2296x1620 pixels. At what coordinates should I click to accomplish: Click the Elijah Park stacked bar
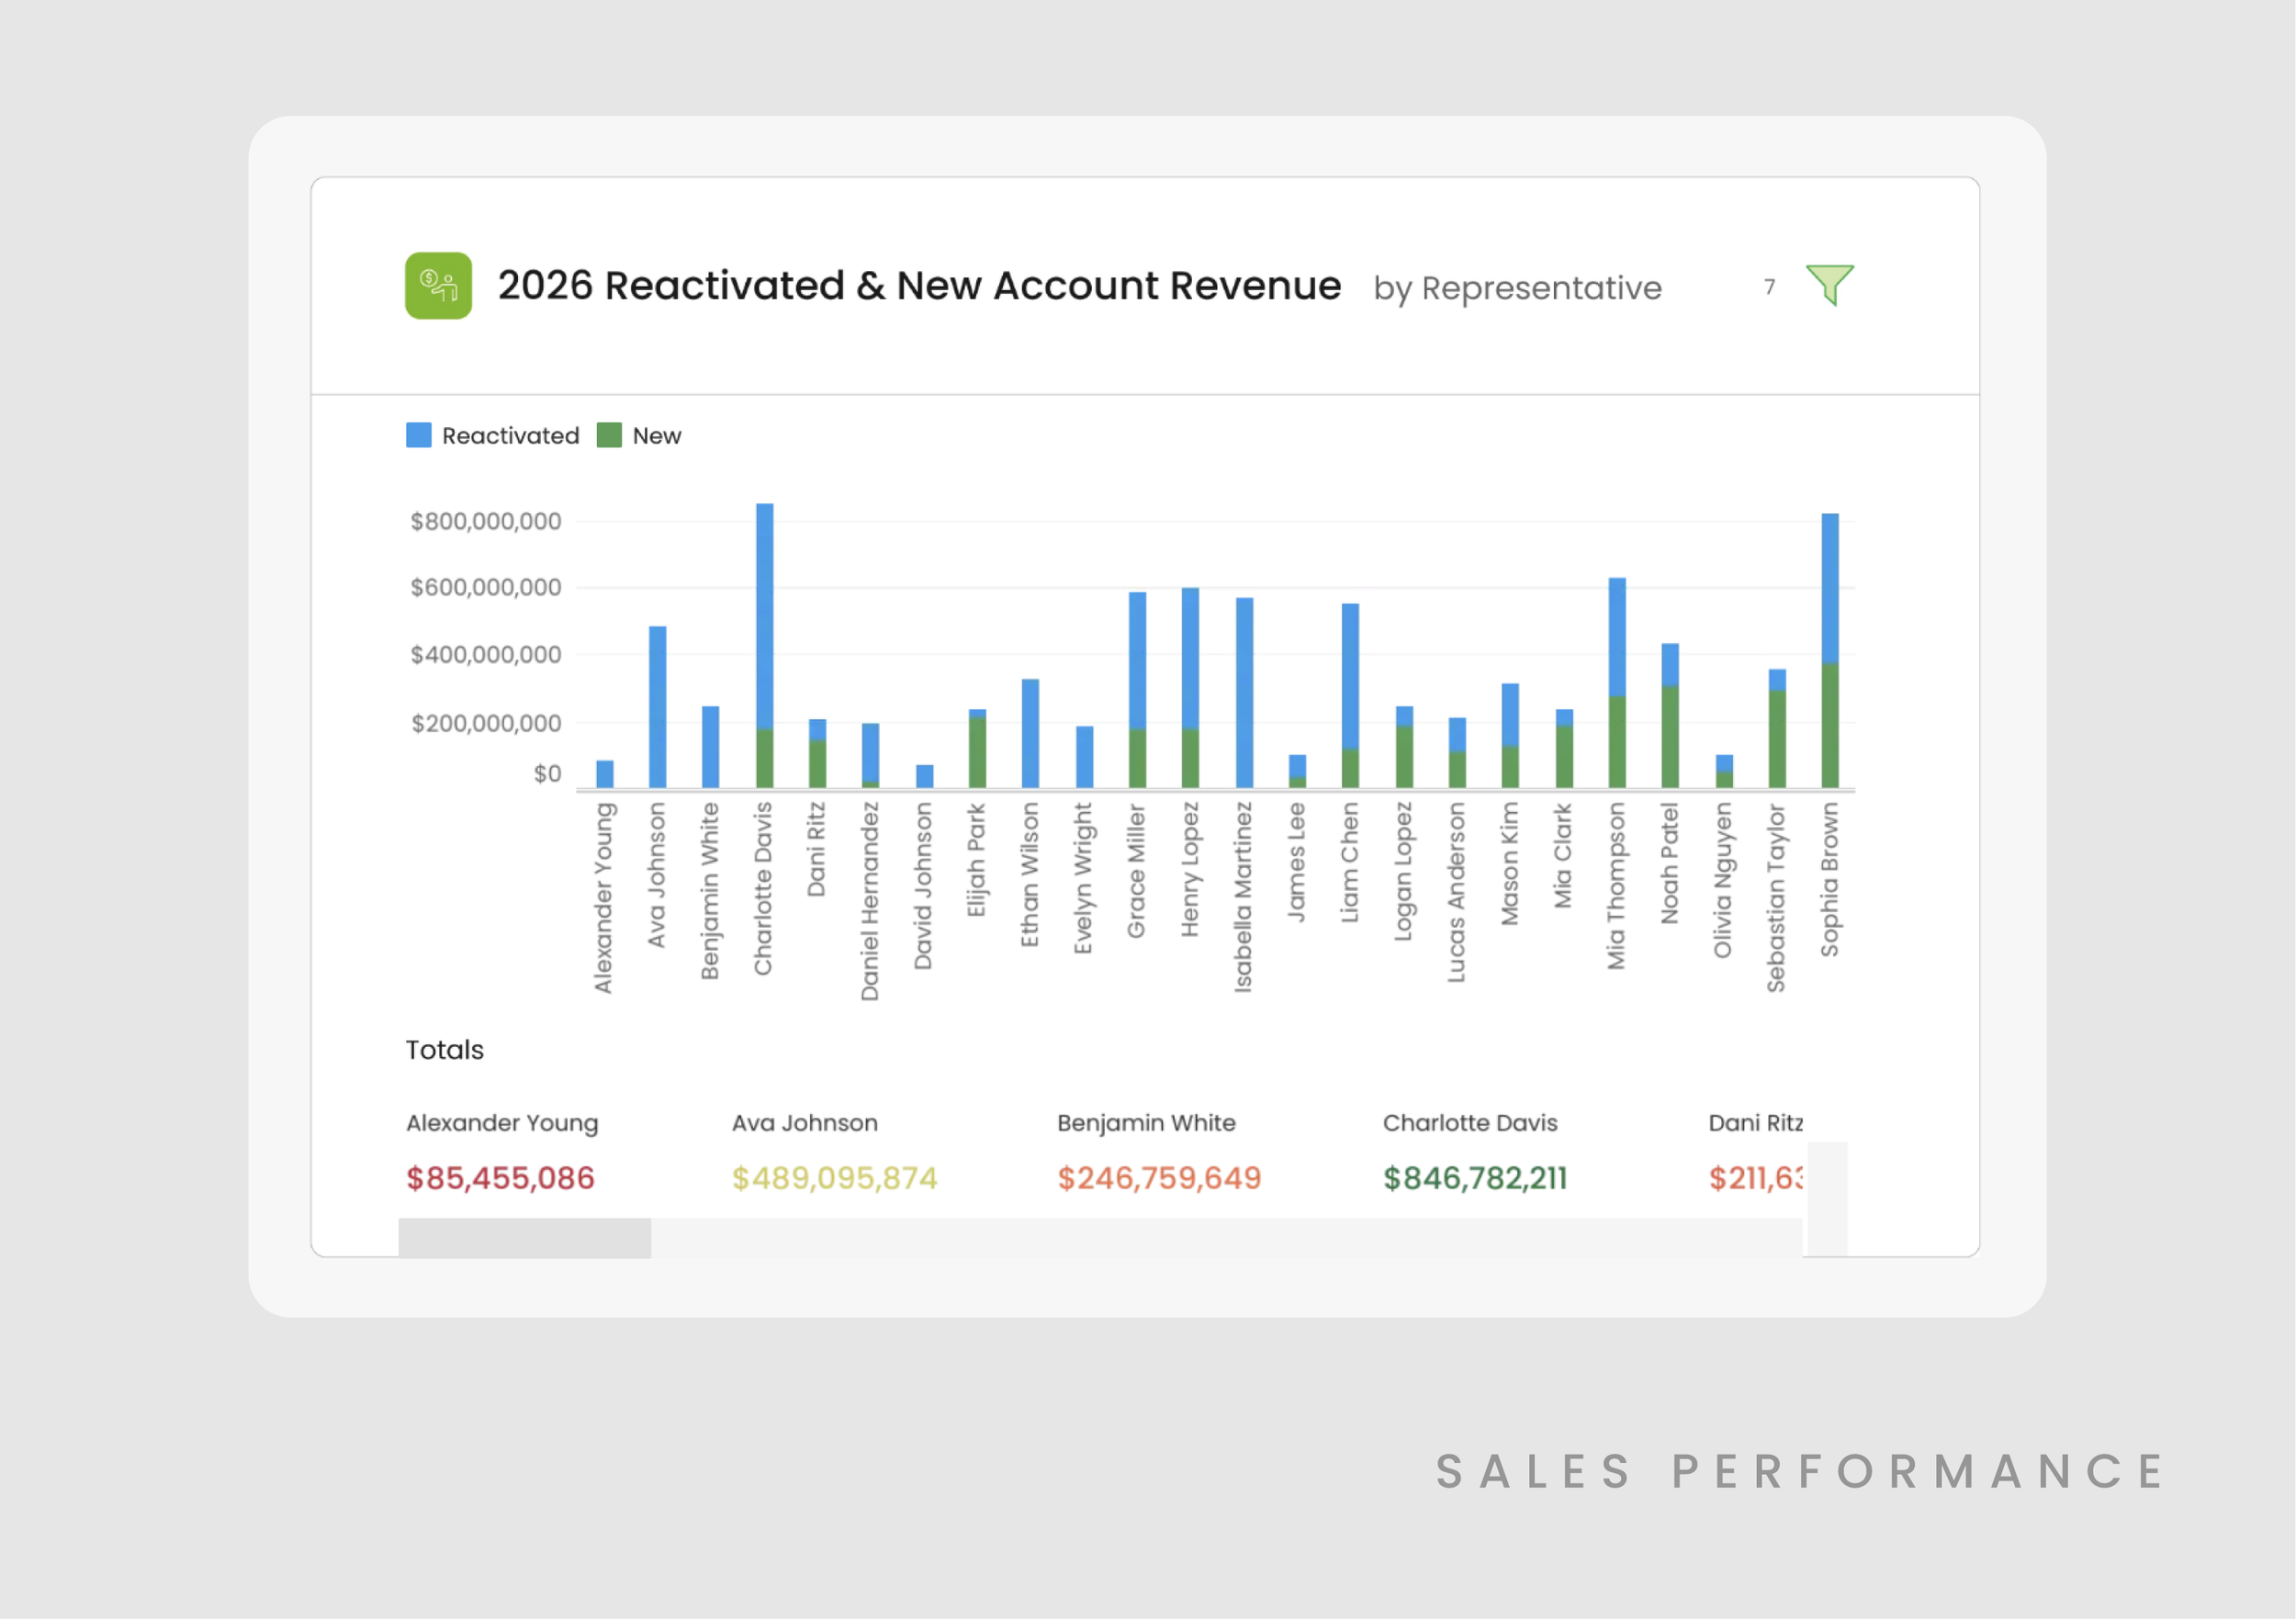[978, 749]
